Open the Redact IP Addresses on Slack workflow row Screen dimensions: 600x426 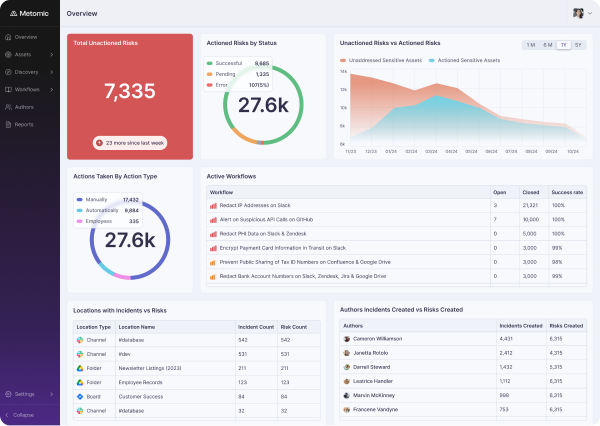pyautogui.click(x=396, y=206)
